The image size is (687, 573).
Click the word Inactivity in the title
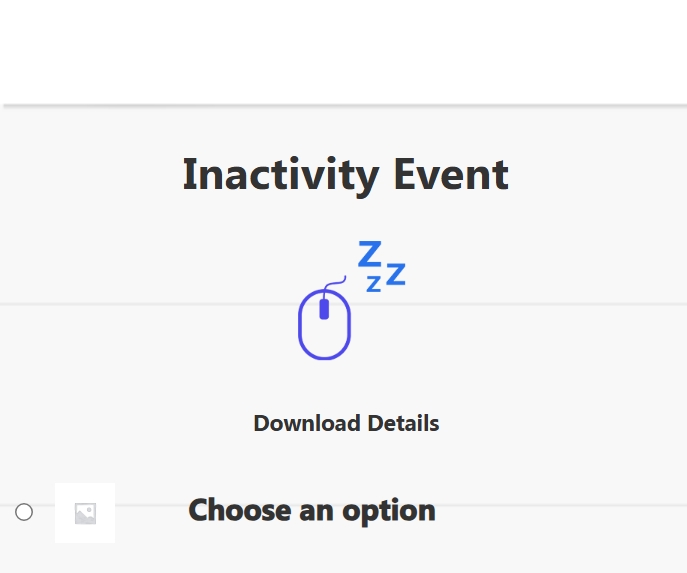(281, 175)
